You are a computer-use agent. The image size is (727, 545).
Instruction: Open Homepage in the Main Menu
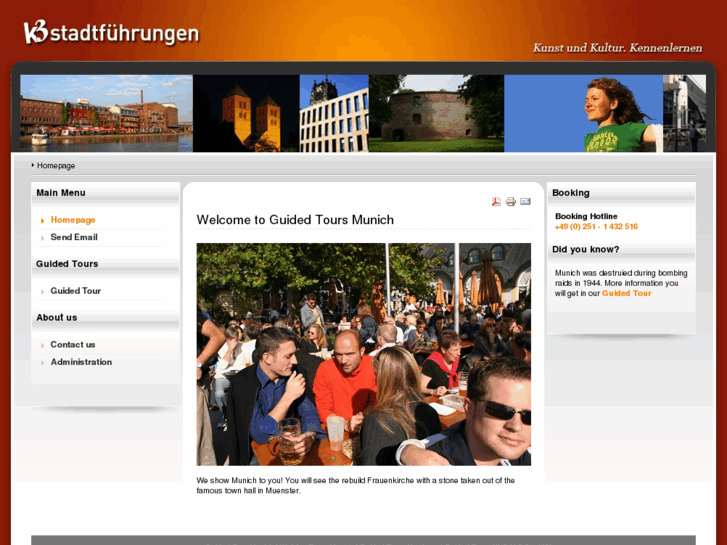(73, 220)
